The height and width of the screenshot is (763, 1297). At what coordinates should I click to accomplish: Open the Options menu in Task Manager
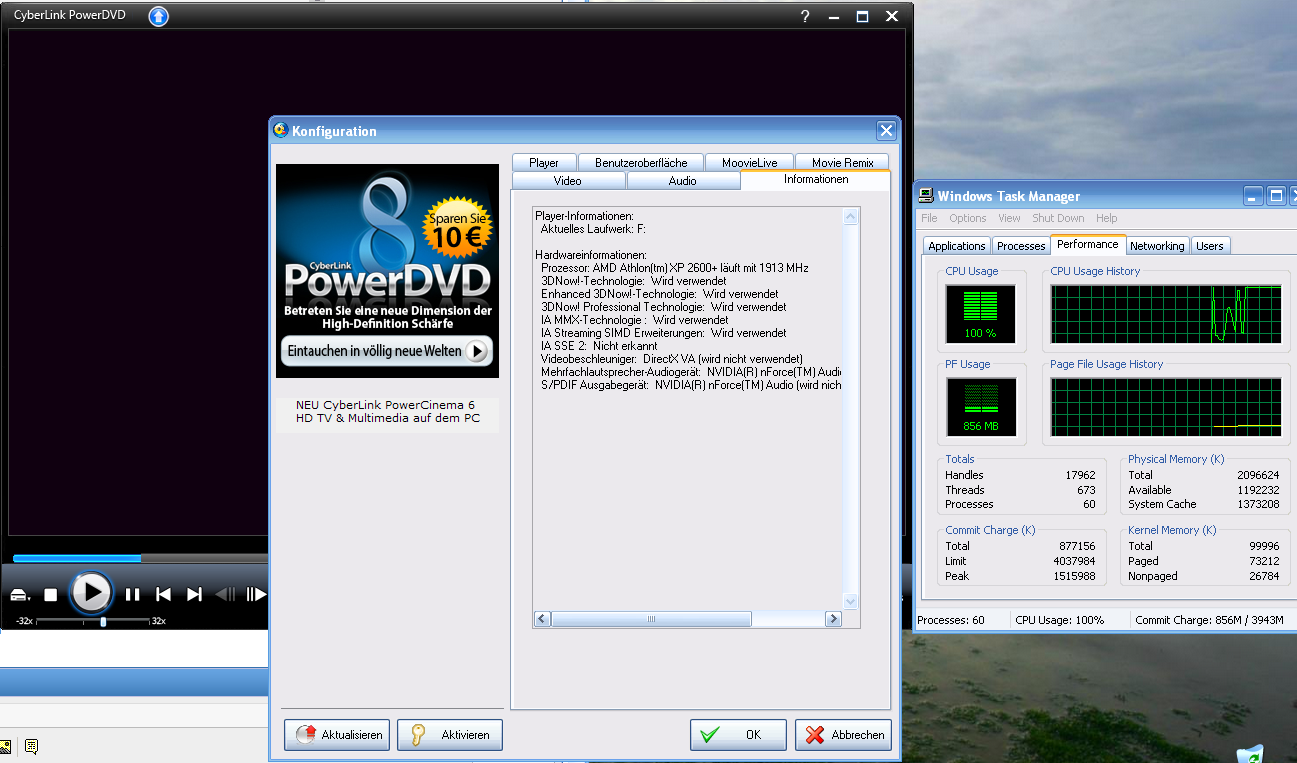[968, 218]
